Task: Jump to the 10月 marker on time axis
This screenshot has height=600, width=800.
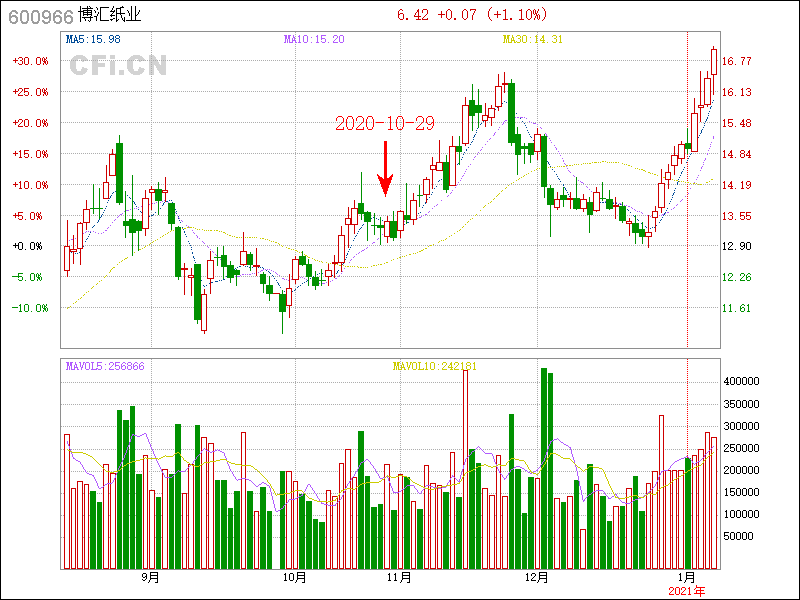Action: (x=294, y=577)
